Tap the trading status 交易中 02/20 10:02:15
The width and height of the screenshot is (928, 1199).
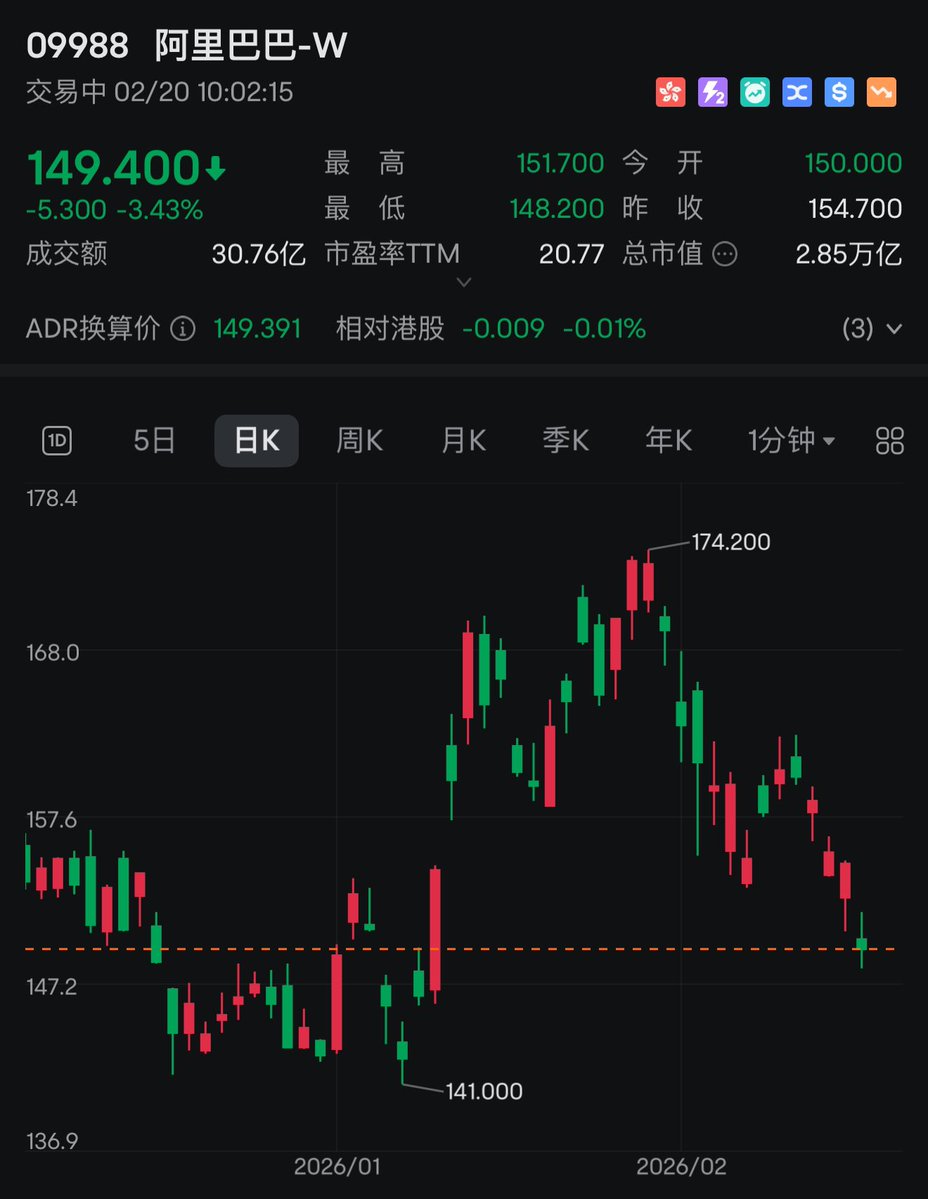[x=160, y=93]
